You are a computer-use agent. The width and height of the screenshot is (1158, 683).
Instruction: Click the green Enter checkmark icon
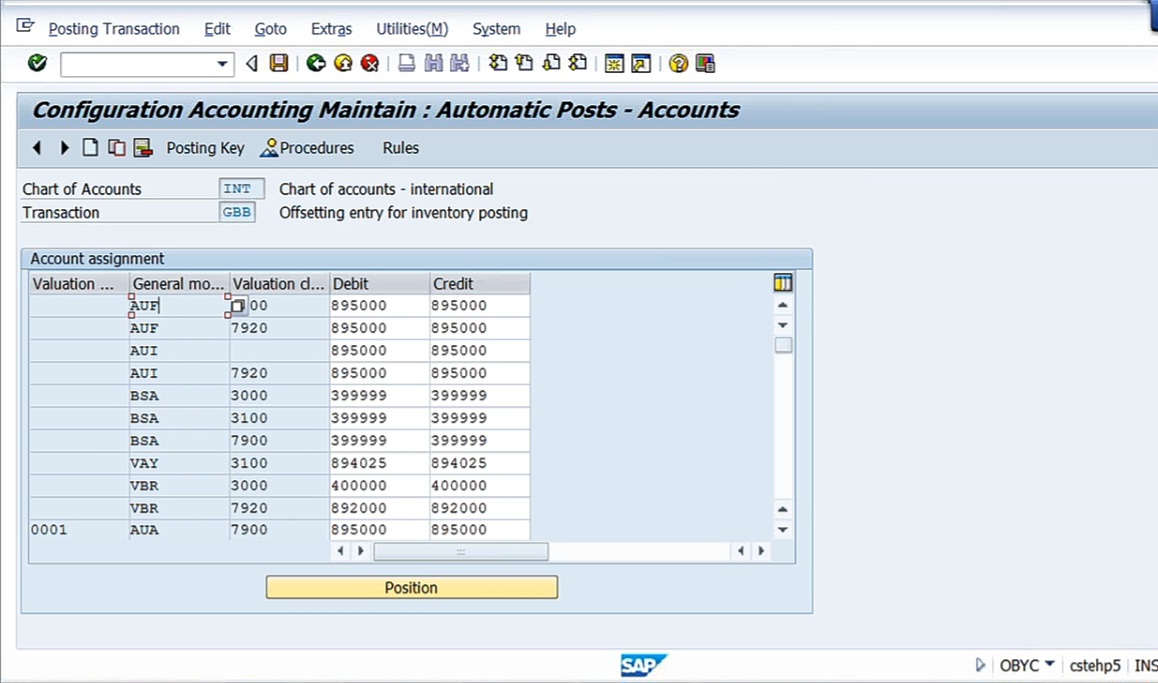point(37,64)
